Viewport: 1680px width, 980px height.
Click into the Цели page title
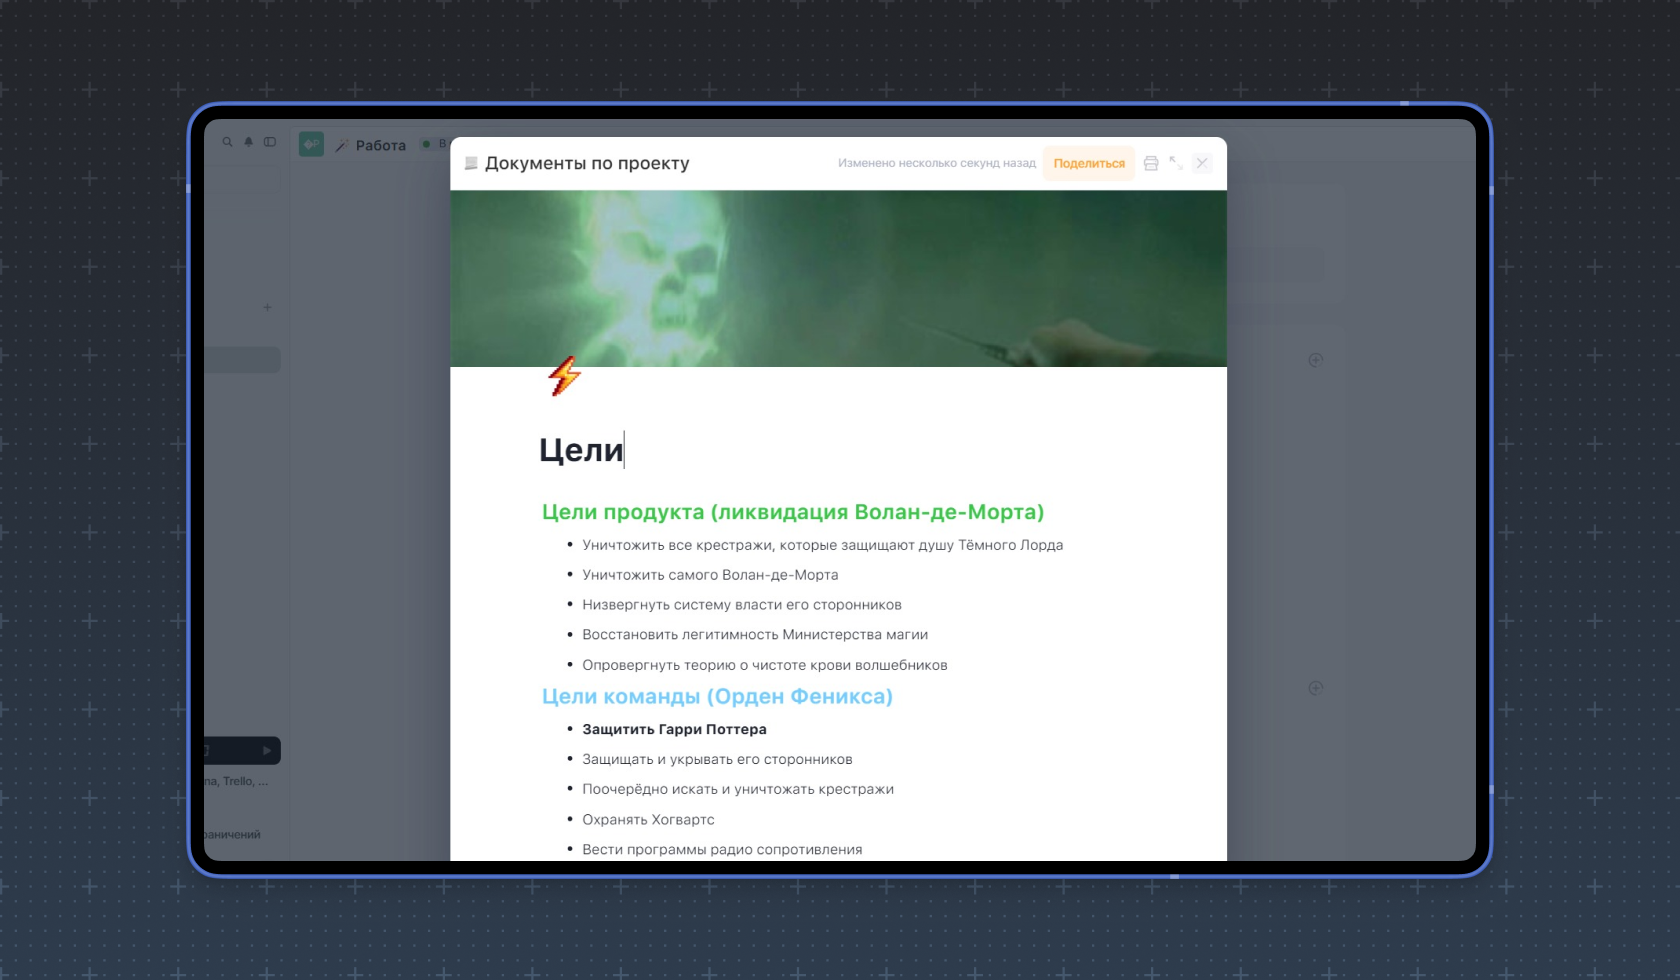pos(581,450)
